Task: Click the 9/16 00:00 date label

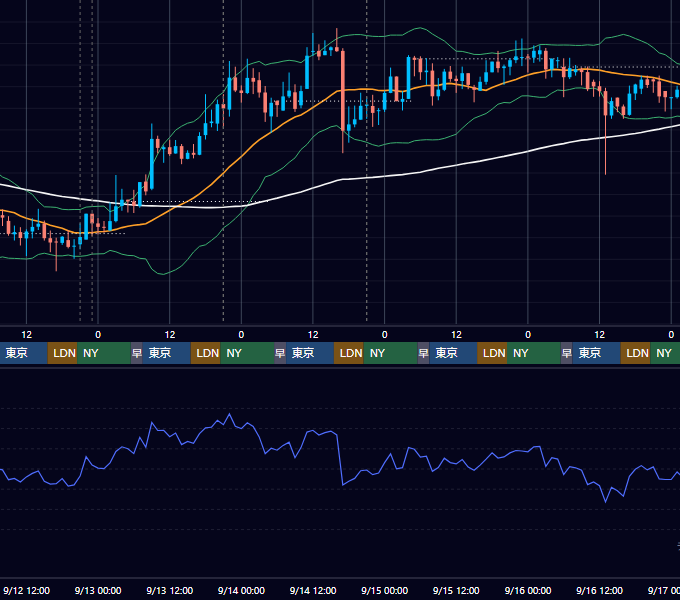Action: (x=528, y=590)
